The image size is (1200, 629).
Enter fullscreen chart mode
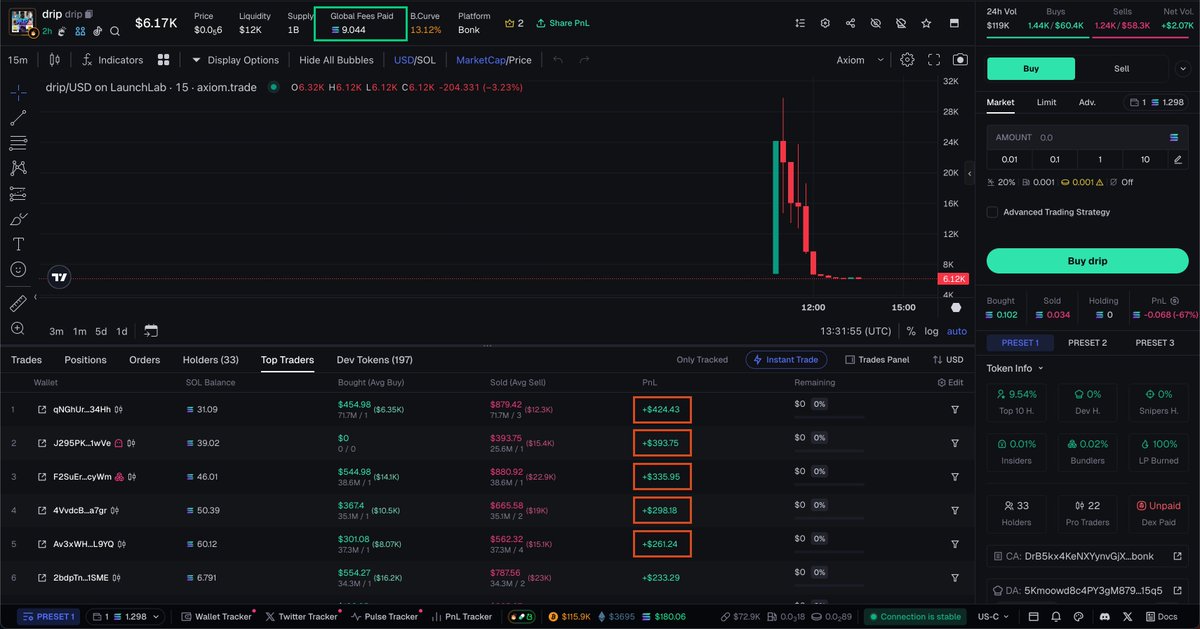tap(934, 60)
